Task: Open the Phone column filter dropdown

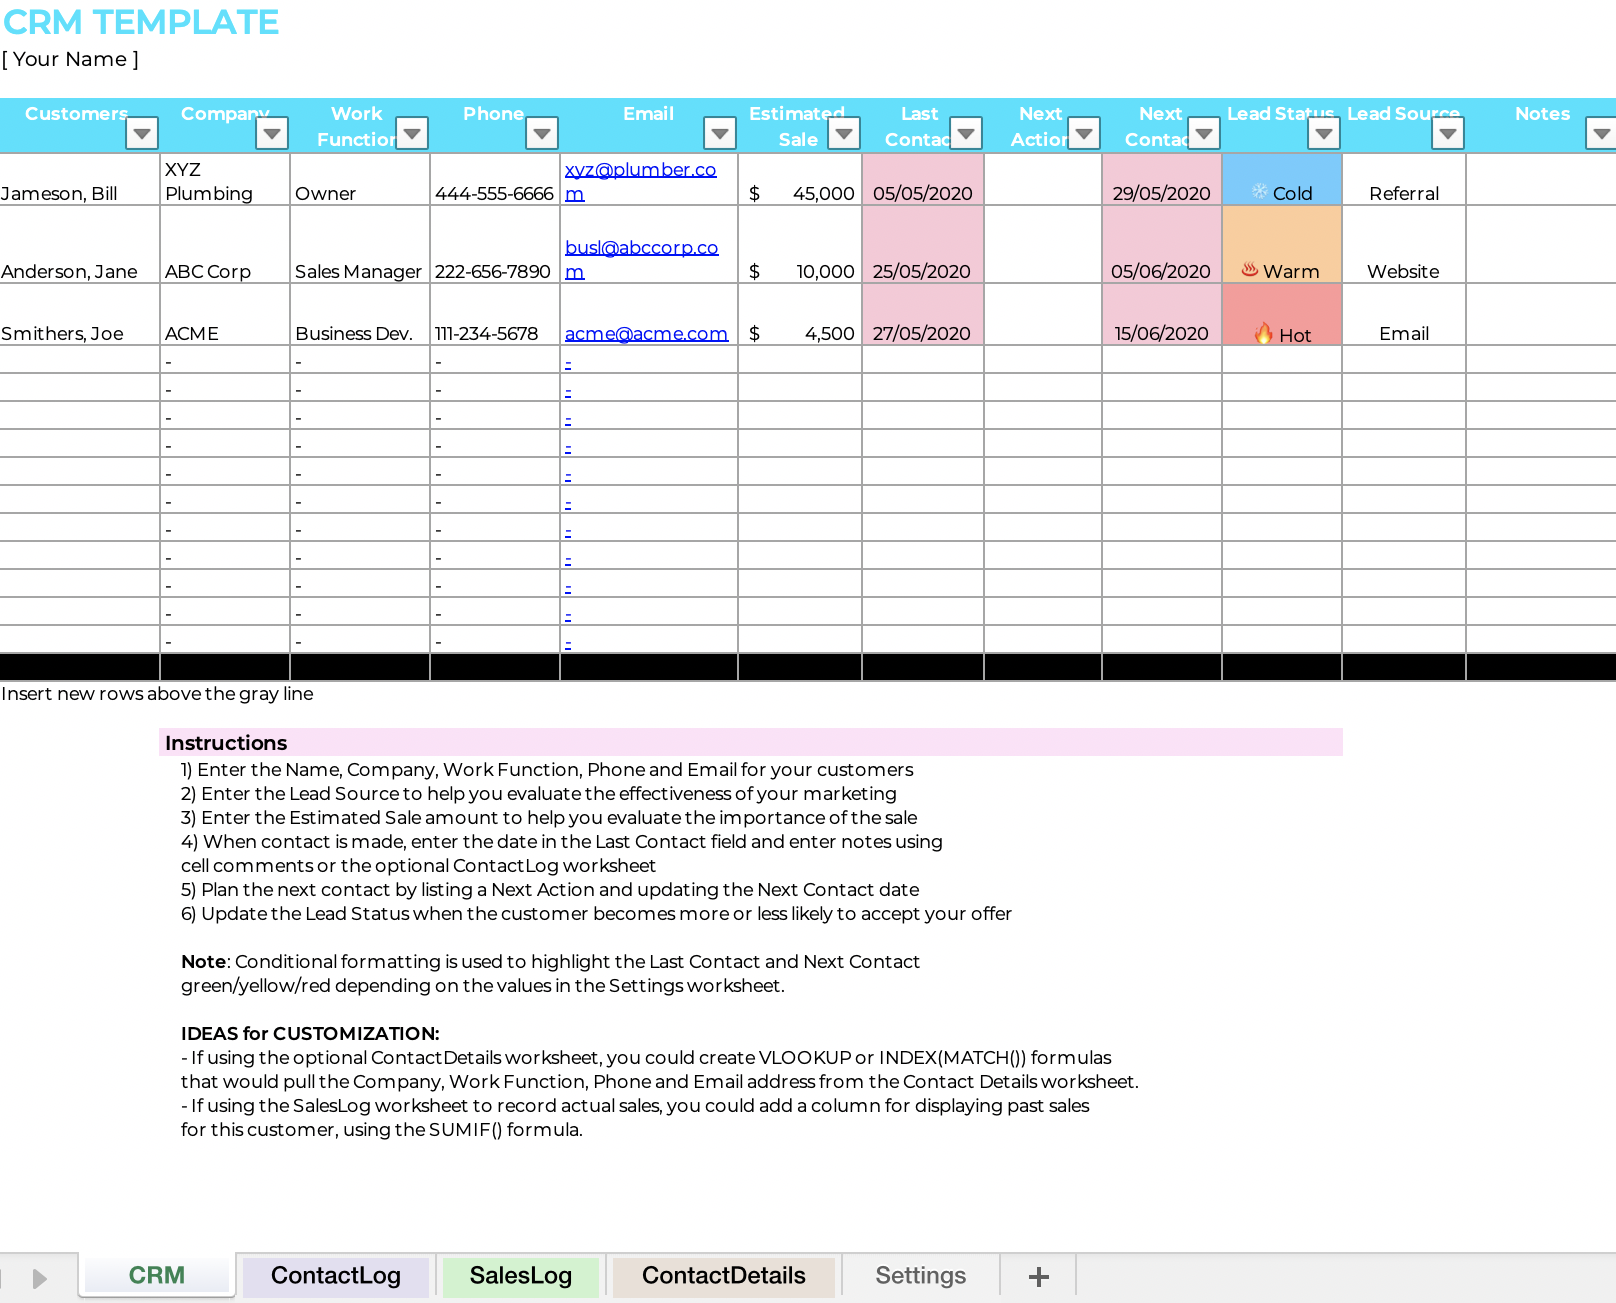Action: tap(543, 132)
